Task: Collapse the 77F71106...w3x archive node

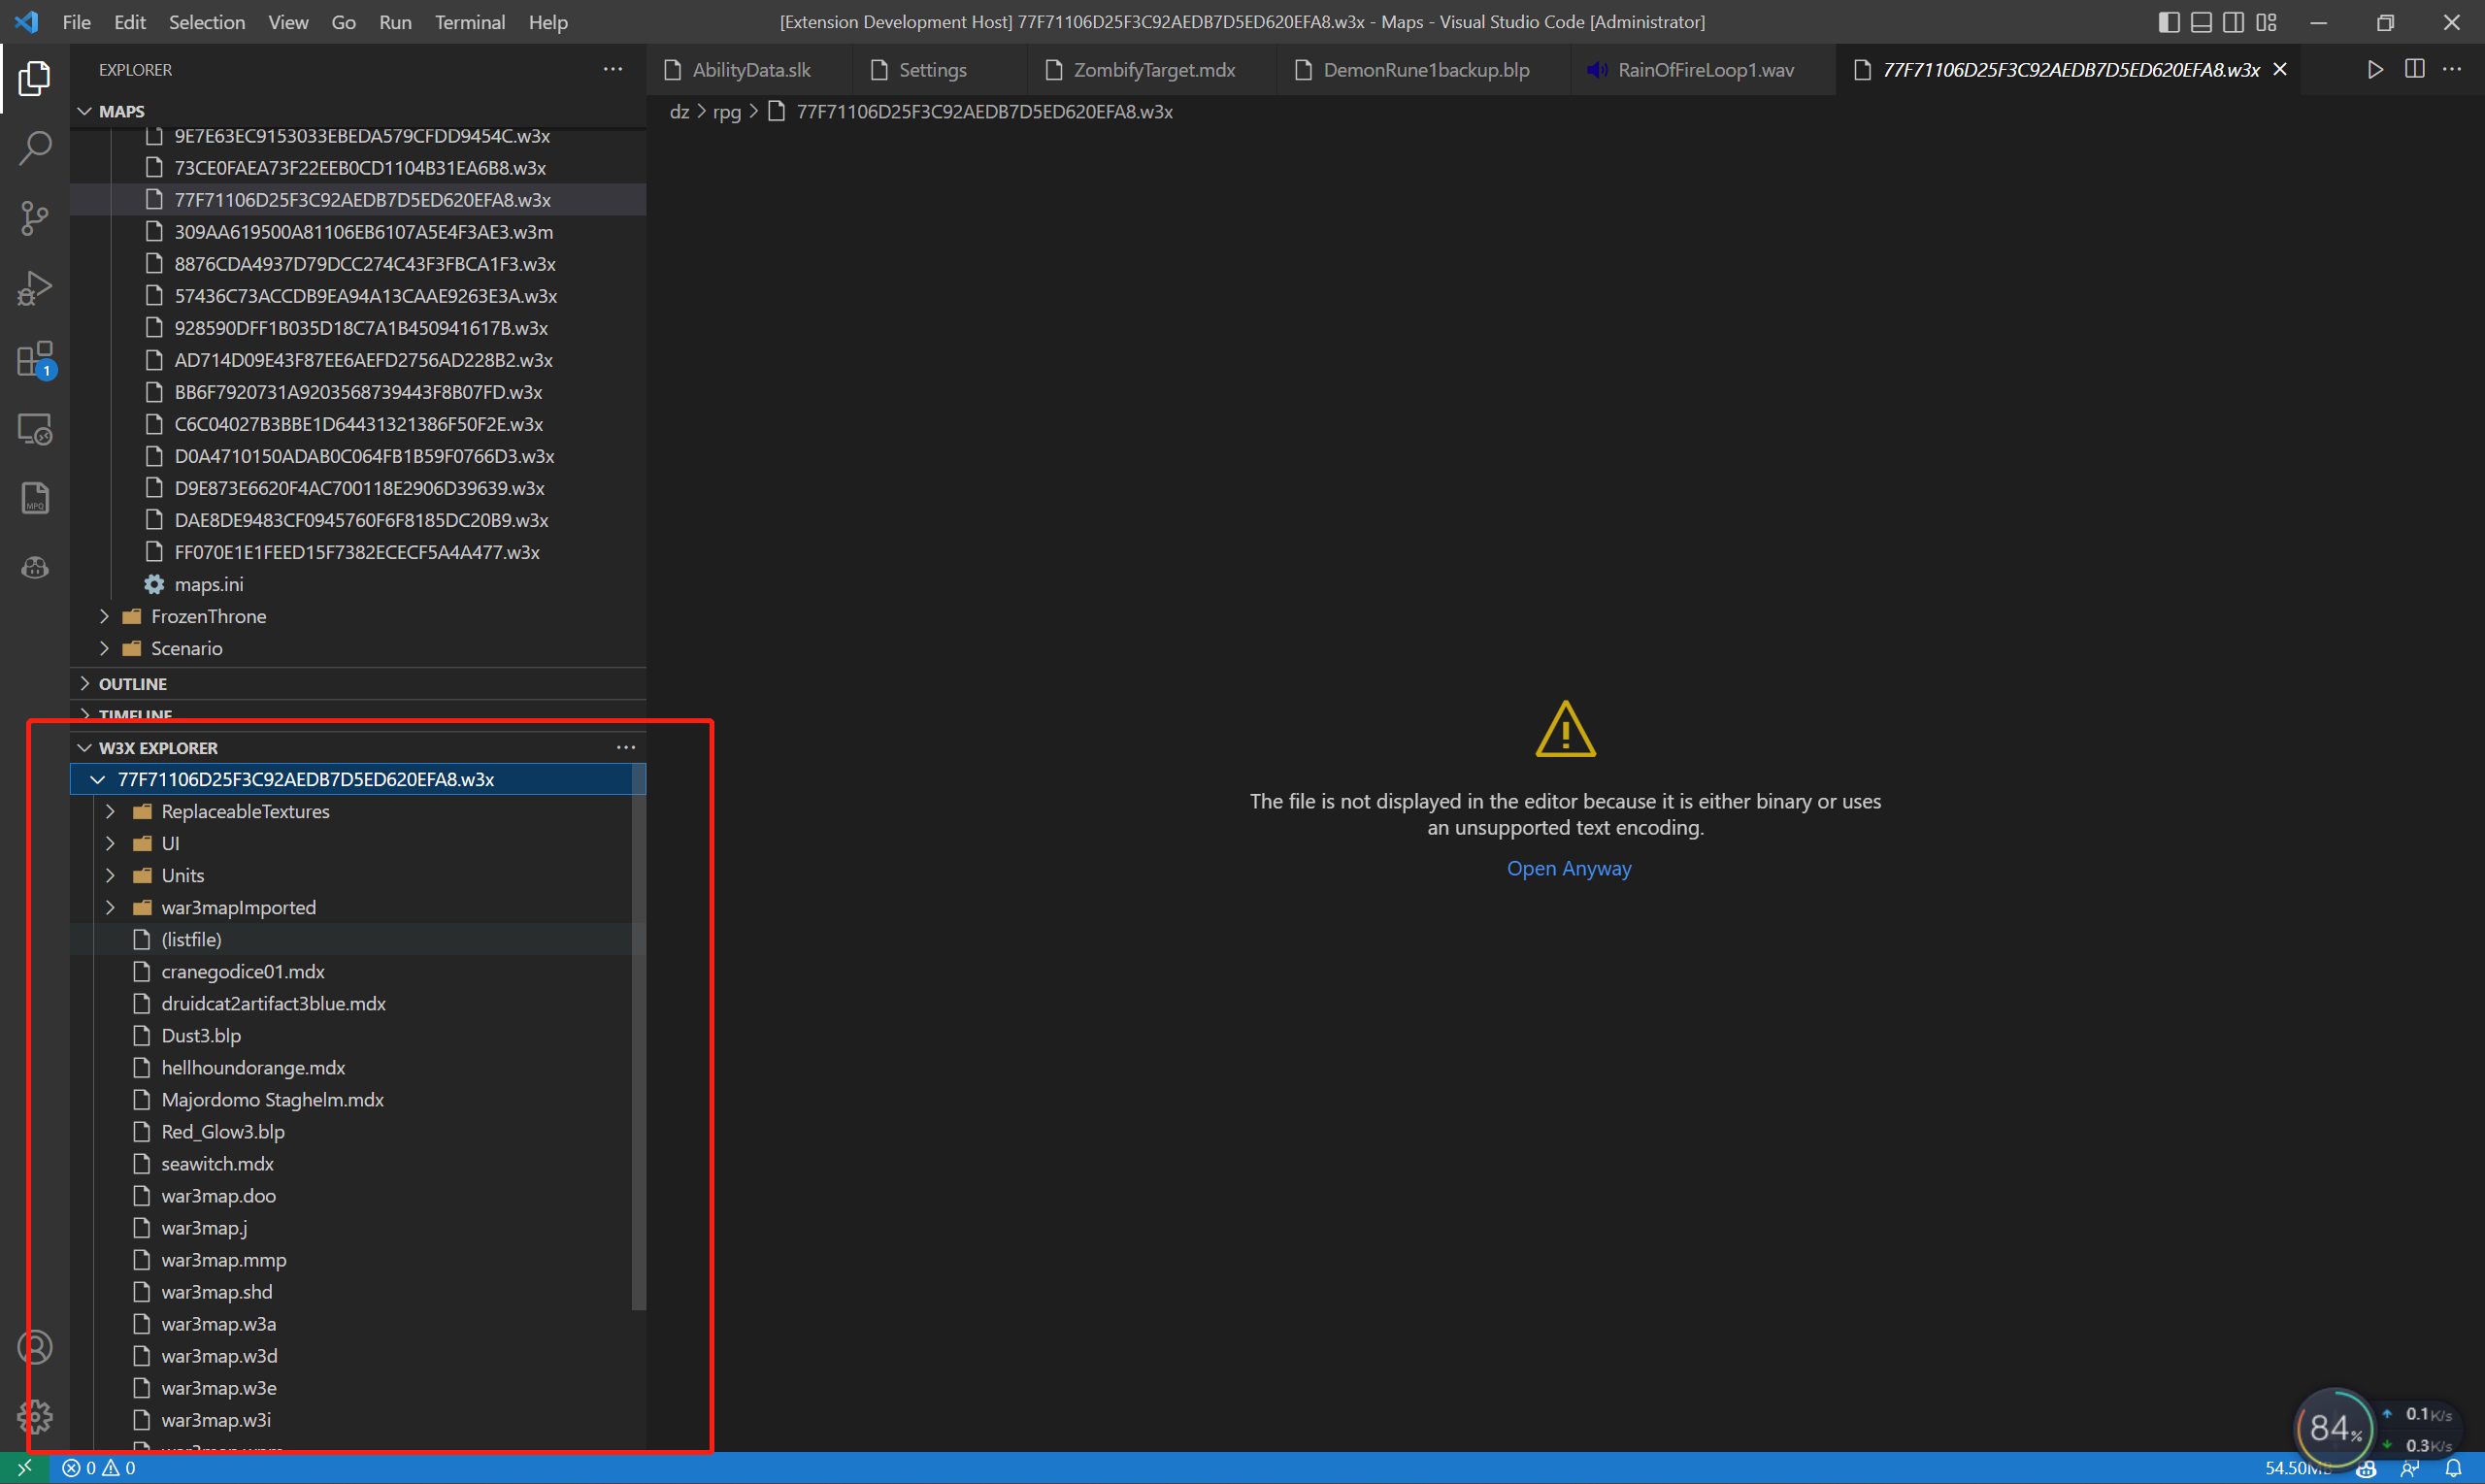Action: pos(97,779)
